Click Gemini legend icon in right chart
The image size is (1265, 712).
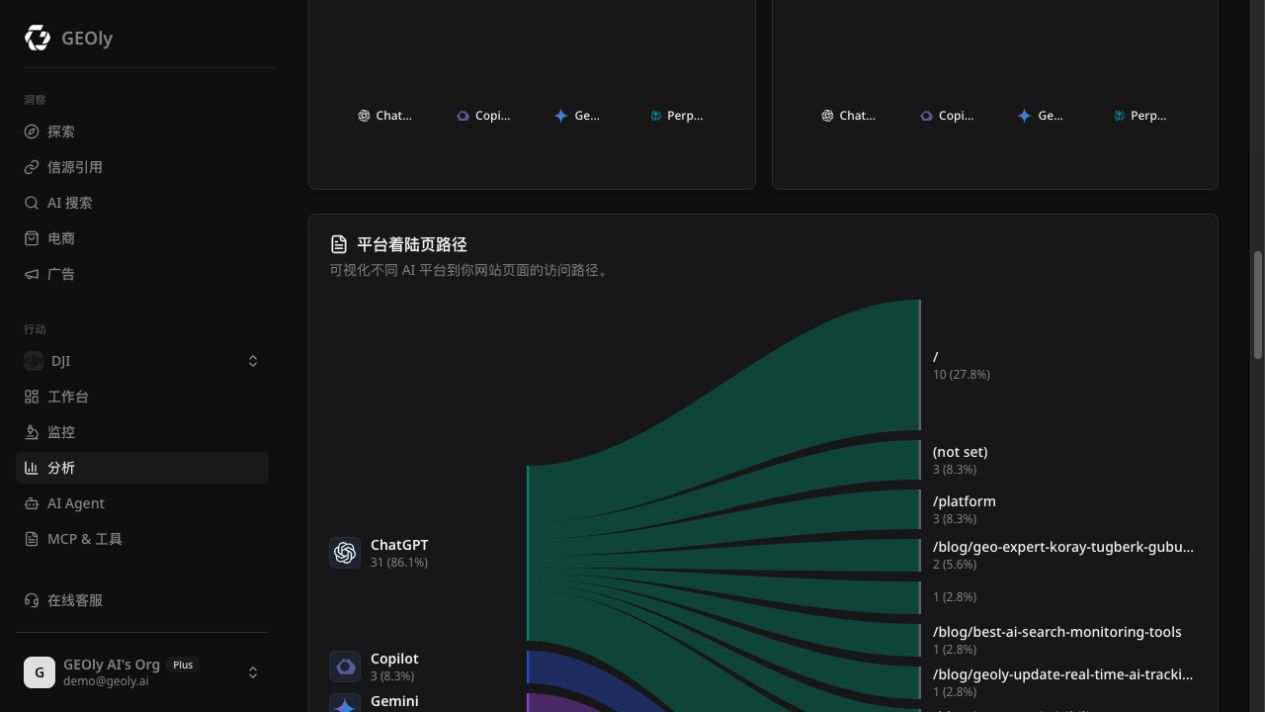1024,116
